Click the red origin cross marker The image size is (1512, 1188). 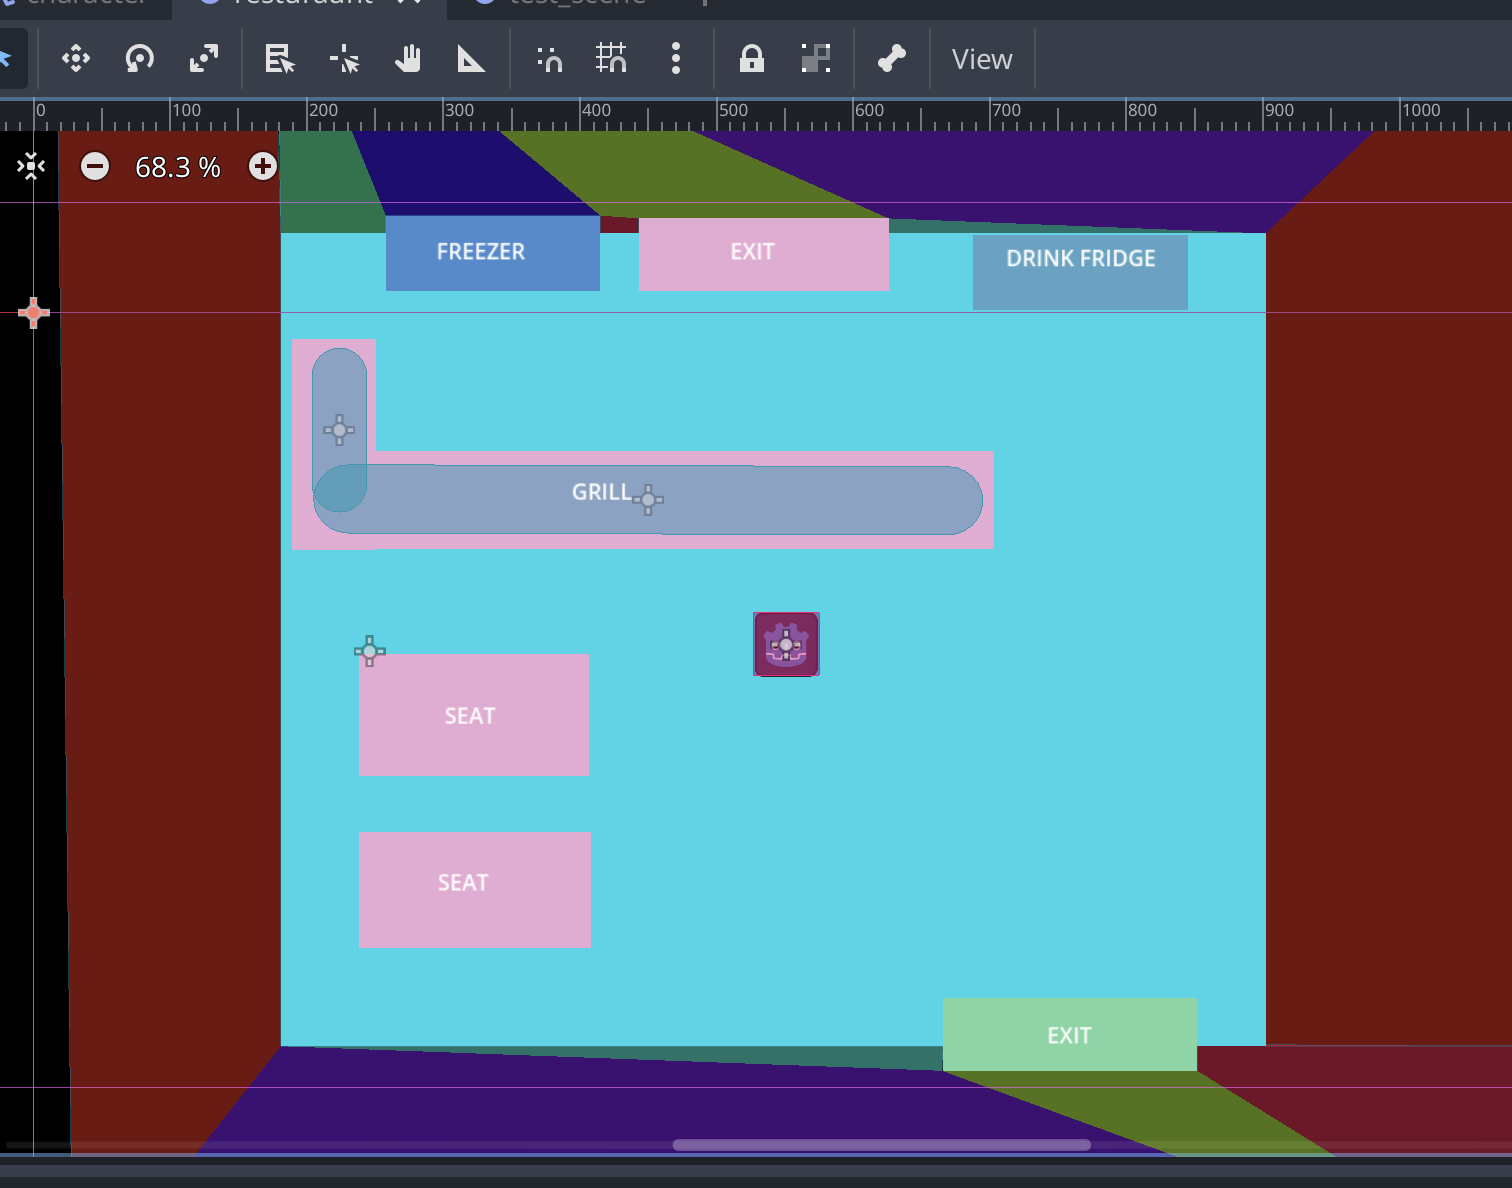33,313
